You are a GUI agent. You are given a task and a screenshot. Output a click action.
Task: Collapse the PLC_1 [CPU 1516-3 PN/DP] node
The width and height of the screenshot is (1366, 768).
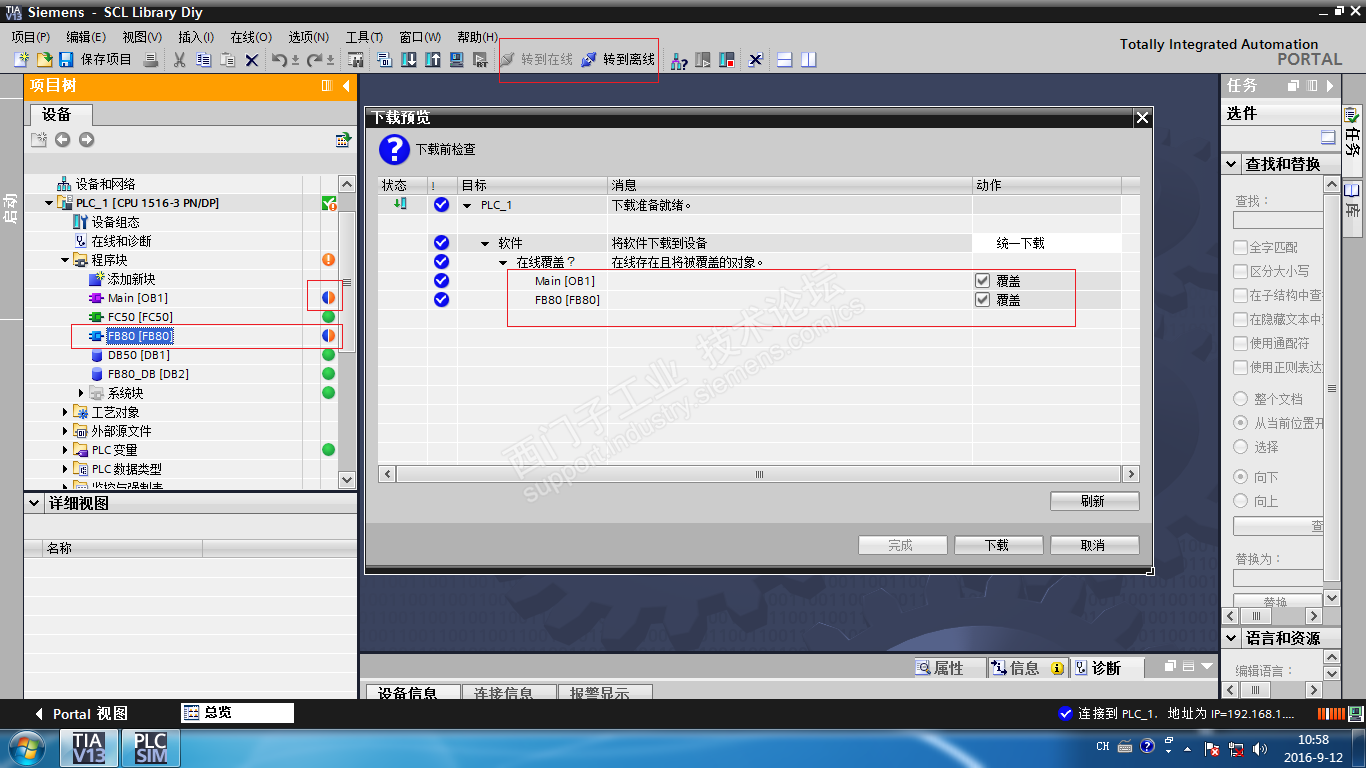[49, 203]
